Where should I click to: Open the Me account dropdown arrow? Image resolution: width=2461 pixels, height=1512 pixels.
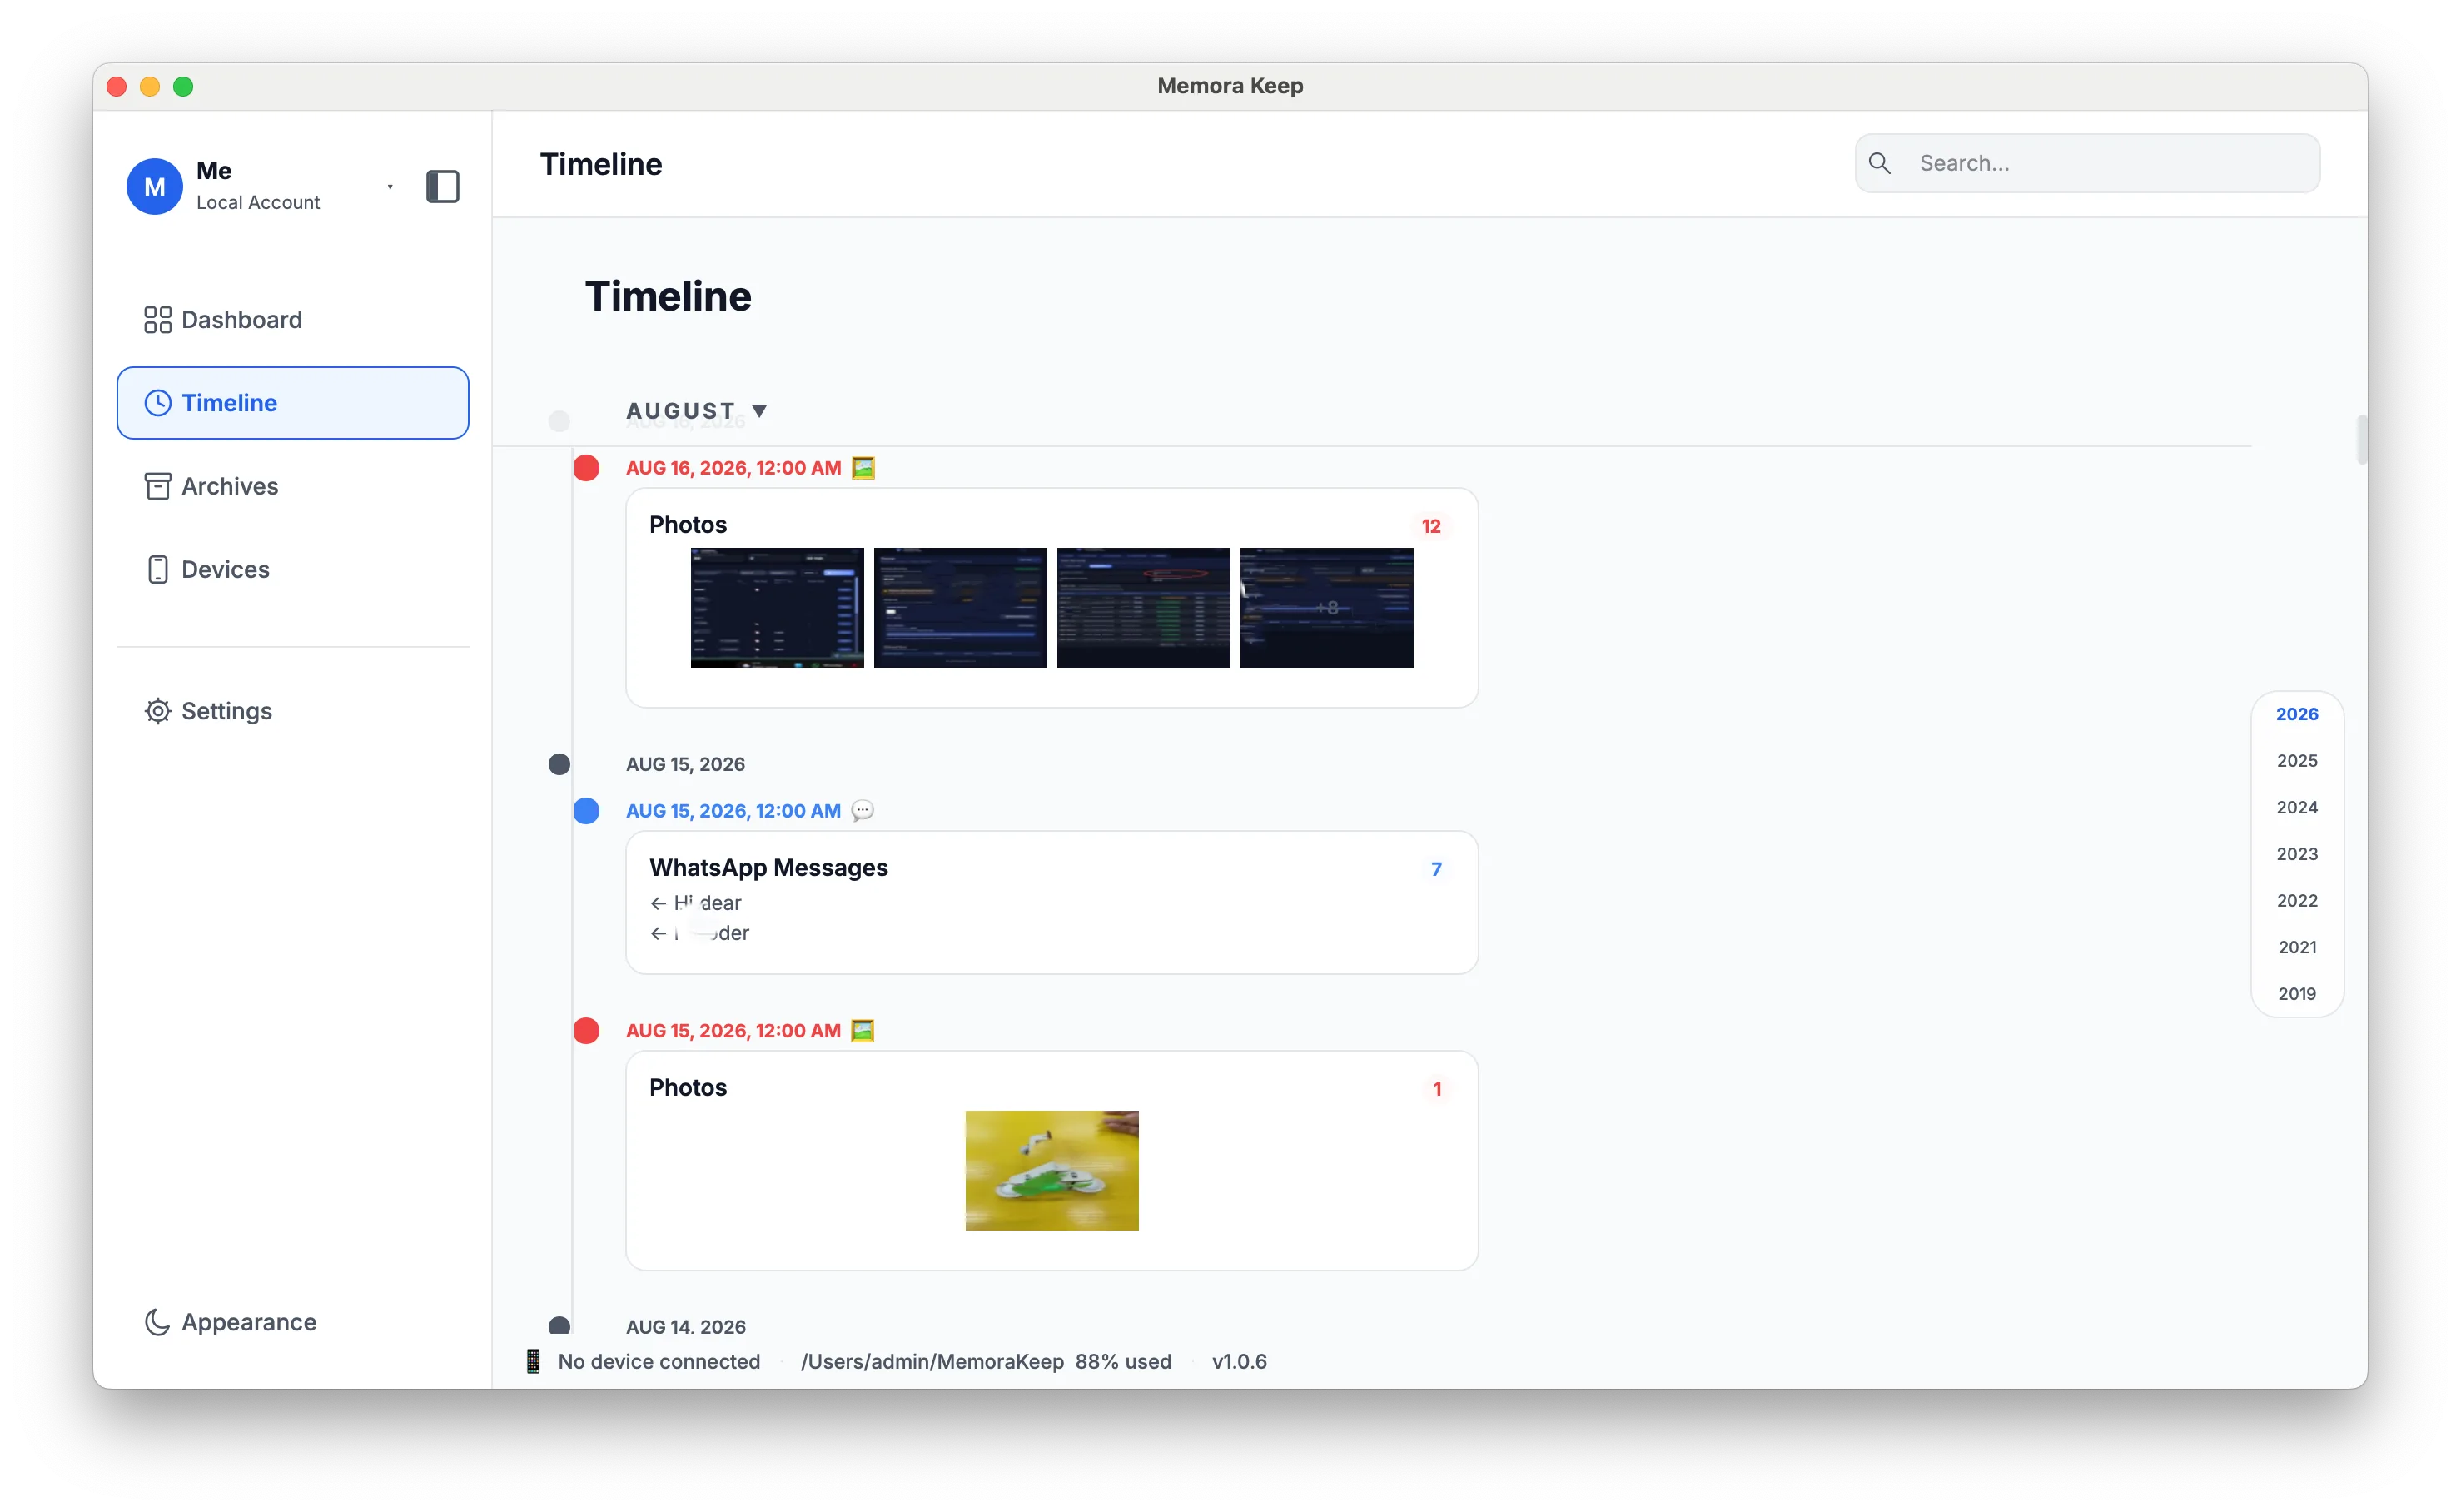pyautogui.click(x=390, y=187)
